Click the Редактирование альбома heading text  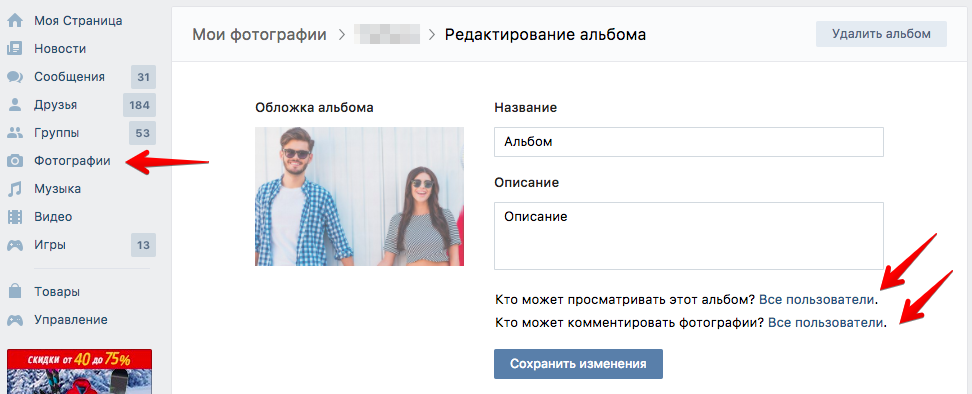[x=546, y=35]
